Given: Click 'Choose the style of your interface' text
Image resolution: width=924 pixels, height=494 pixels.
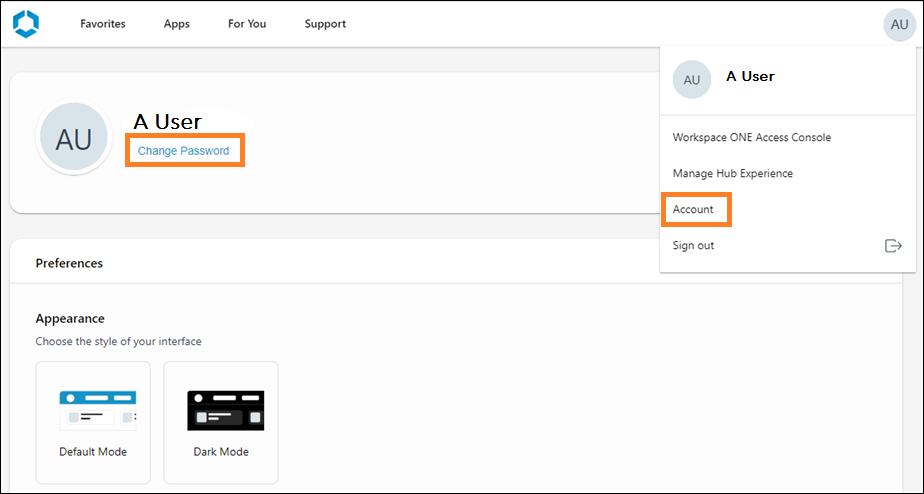Looking at the screenshot, I should tap(118, 341).
